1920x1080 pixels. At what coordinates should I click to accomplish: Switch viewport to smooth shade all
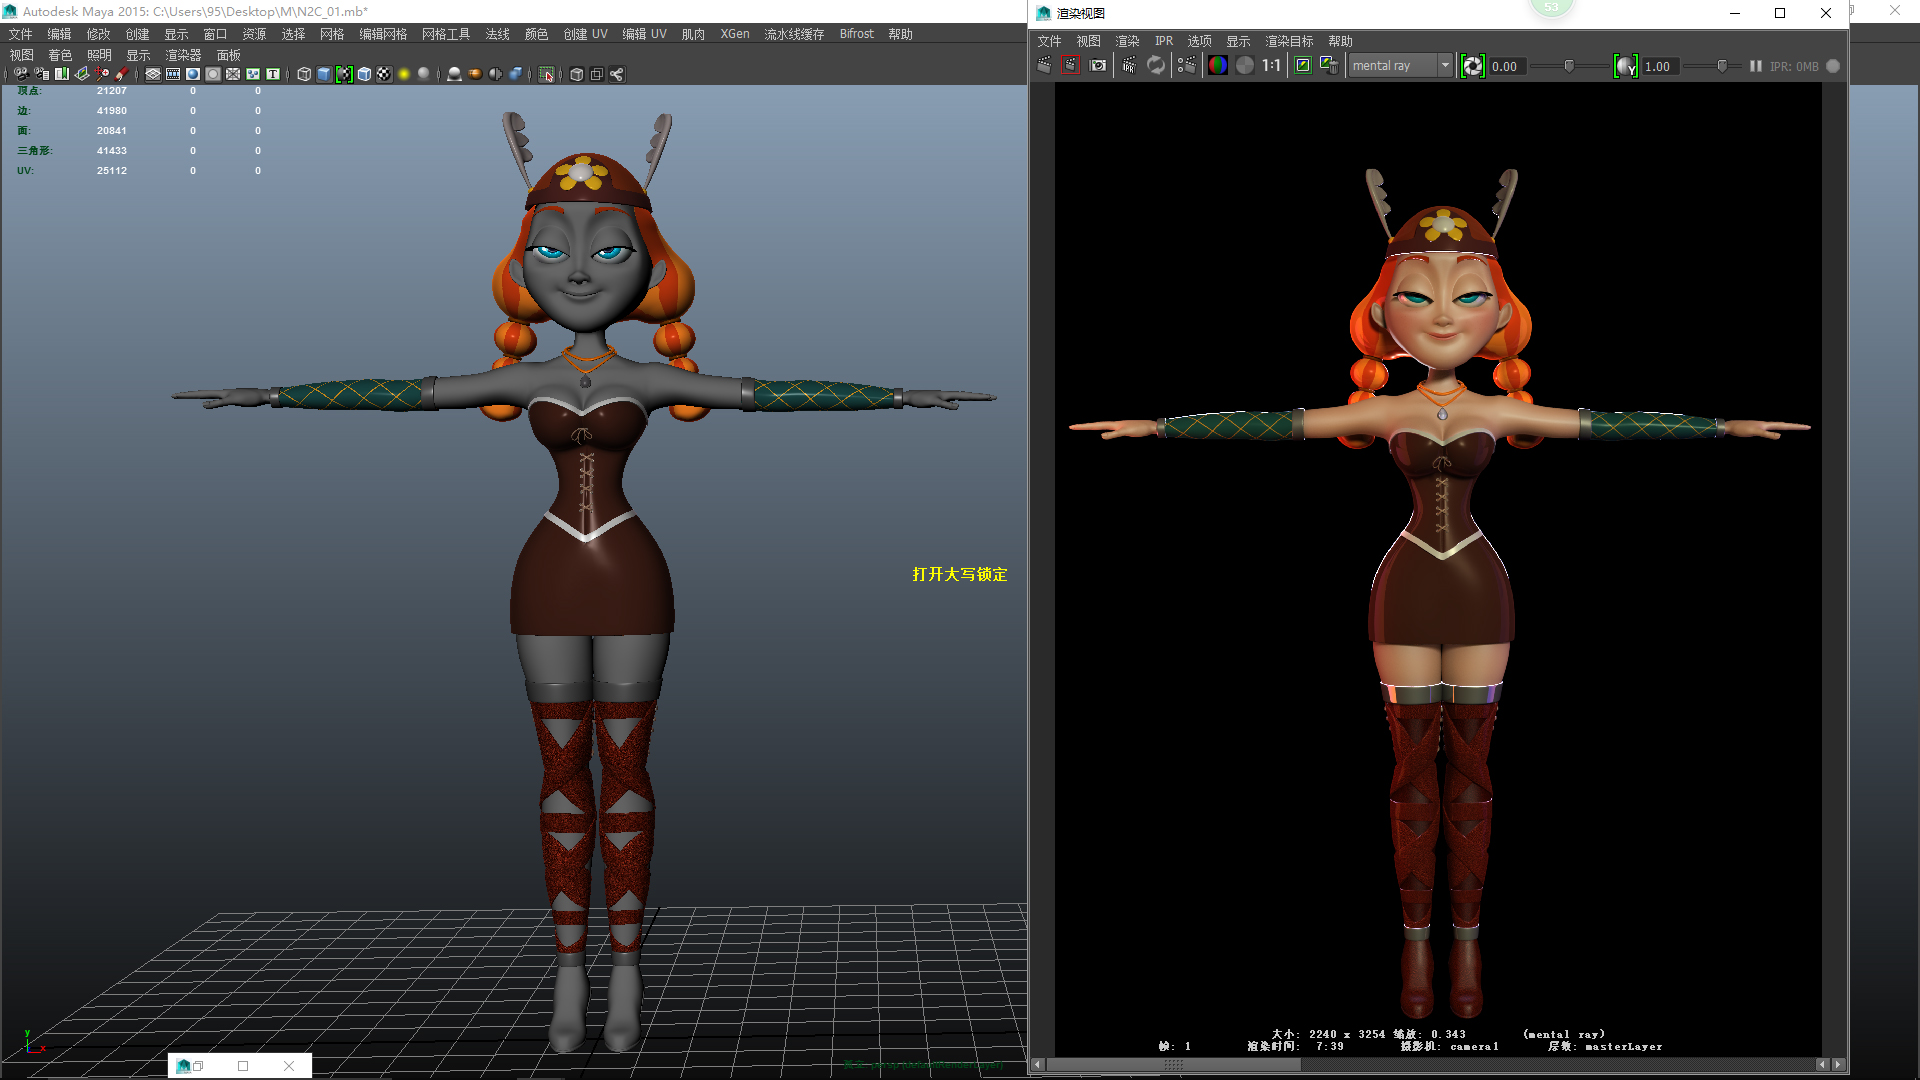pos(324,74)
